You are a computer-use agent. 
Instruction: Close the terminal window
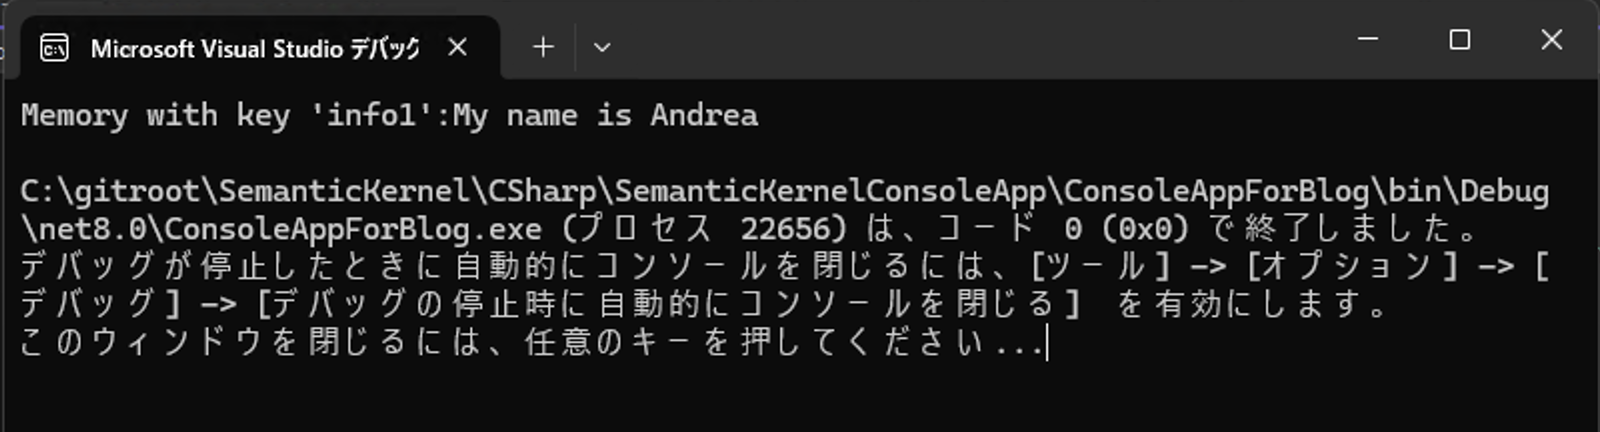[x=1552, y=39]
